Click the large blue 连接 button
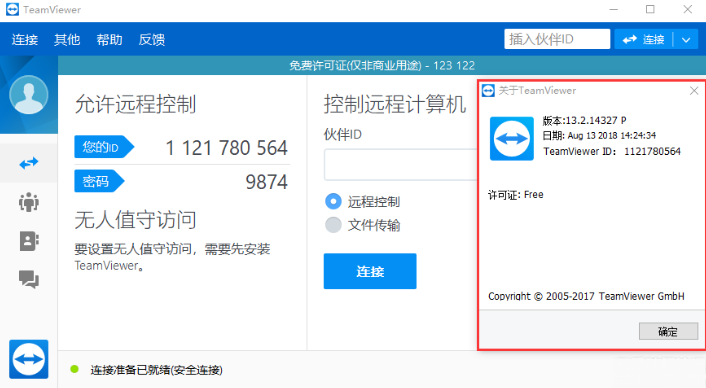The height and width of the screenshot is (388, 706). [370, 271]
